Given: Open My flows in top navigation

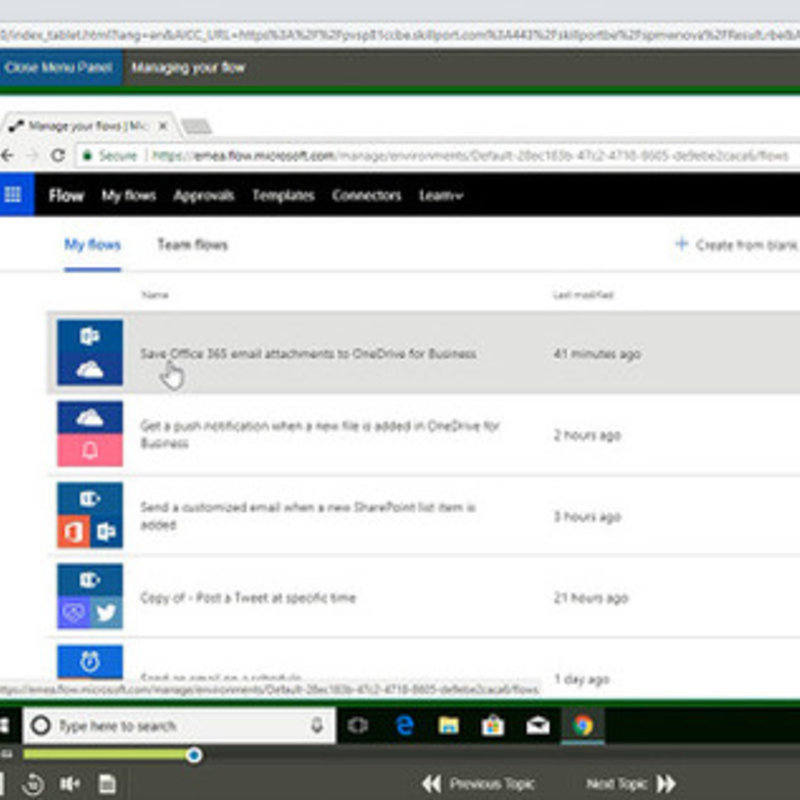Looking at the screenshot, I should coord(129,195).
